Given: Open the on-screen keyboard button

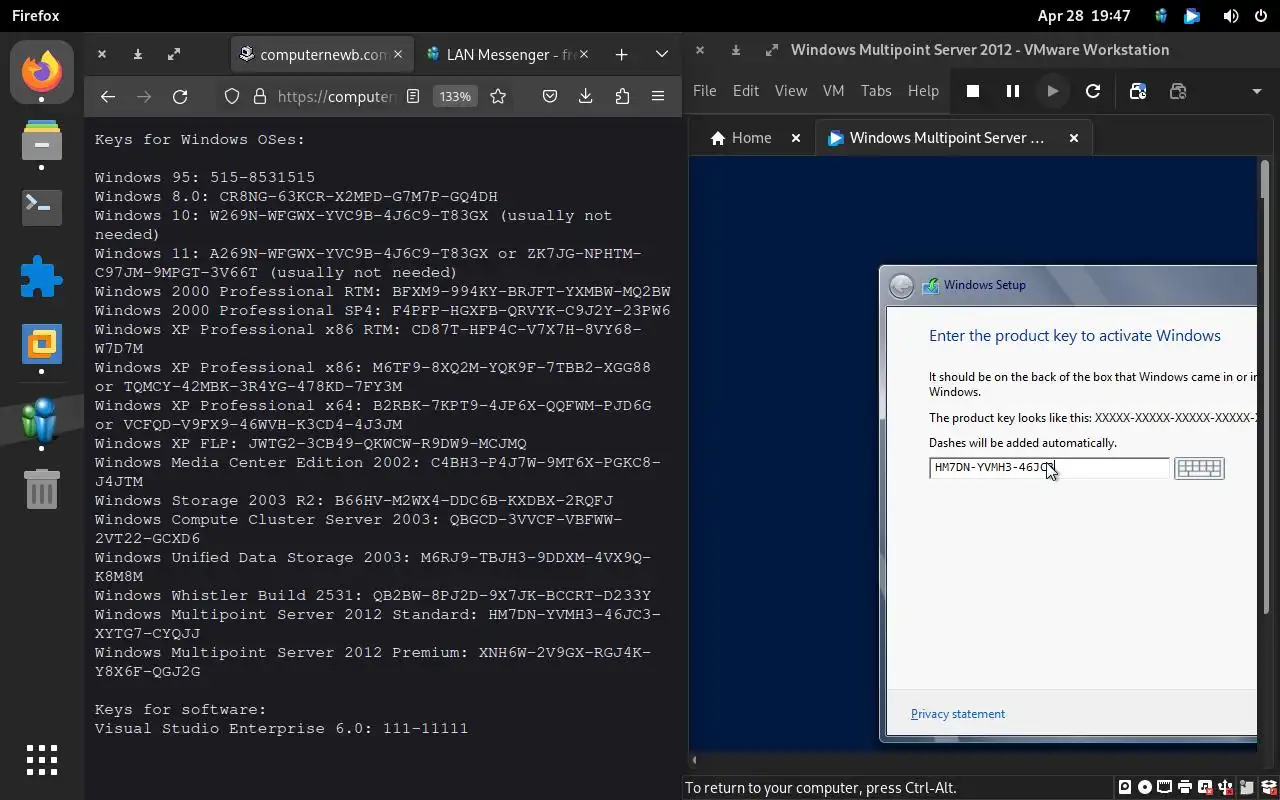Looking at the screenshot, I should (x=1199, y=468).
